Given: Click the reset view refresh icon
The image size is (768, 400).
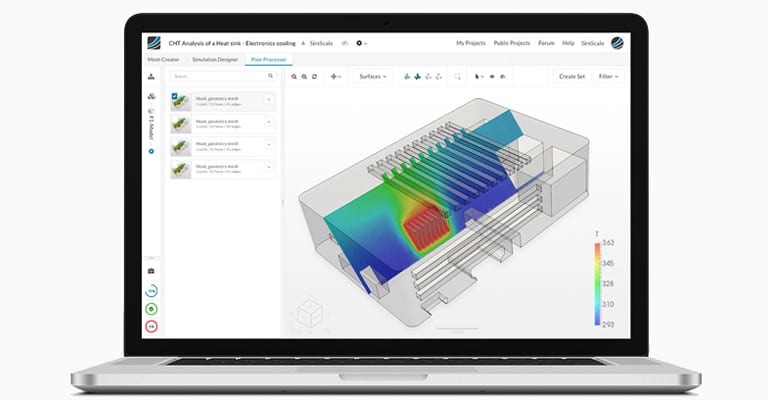Looking at the screenshot, I should pyautogui.click(x=314, y=76).
